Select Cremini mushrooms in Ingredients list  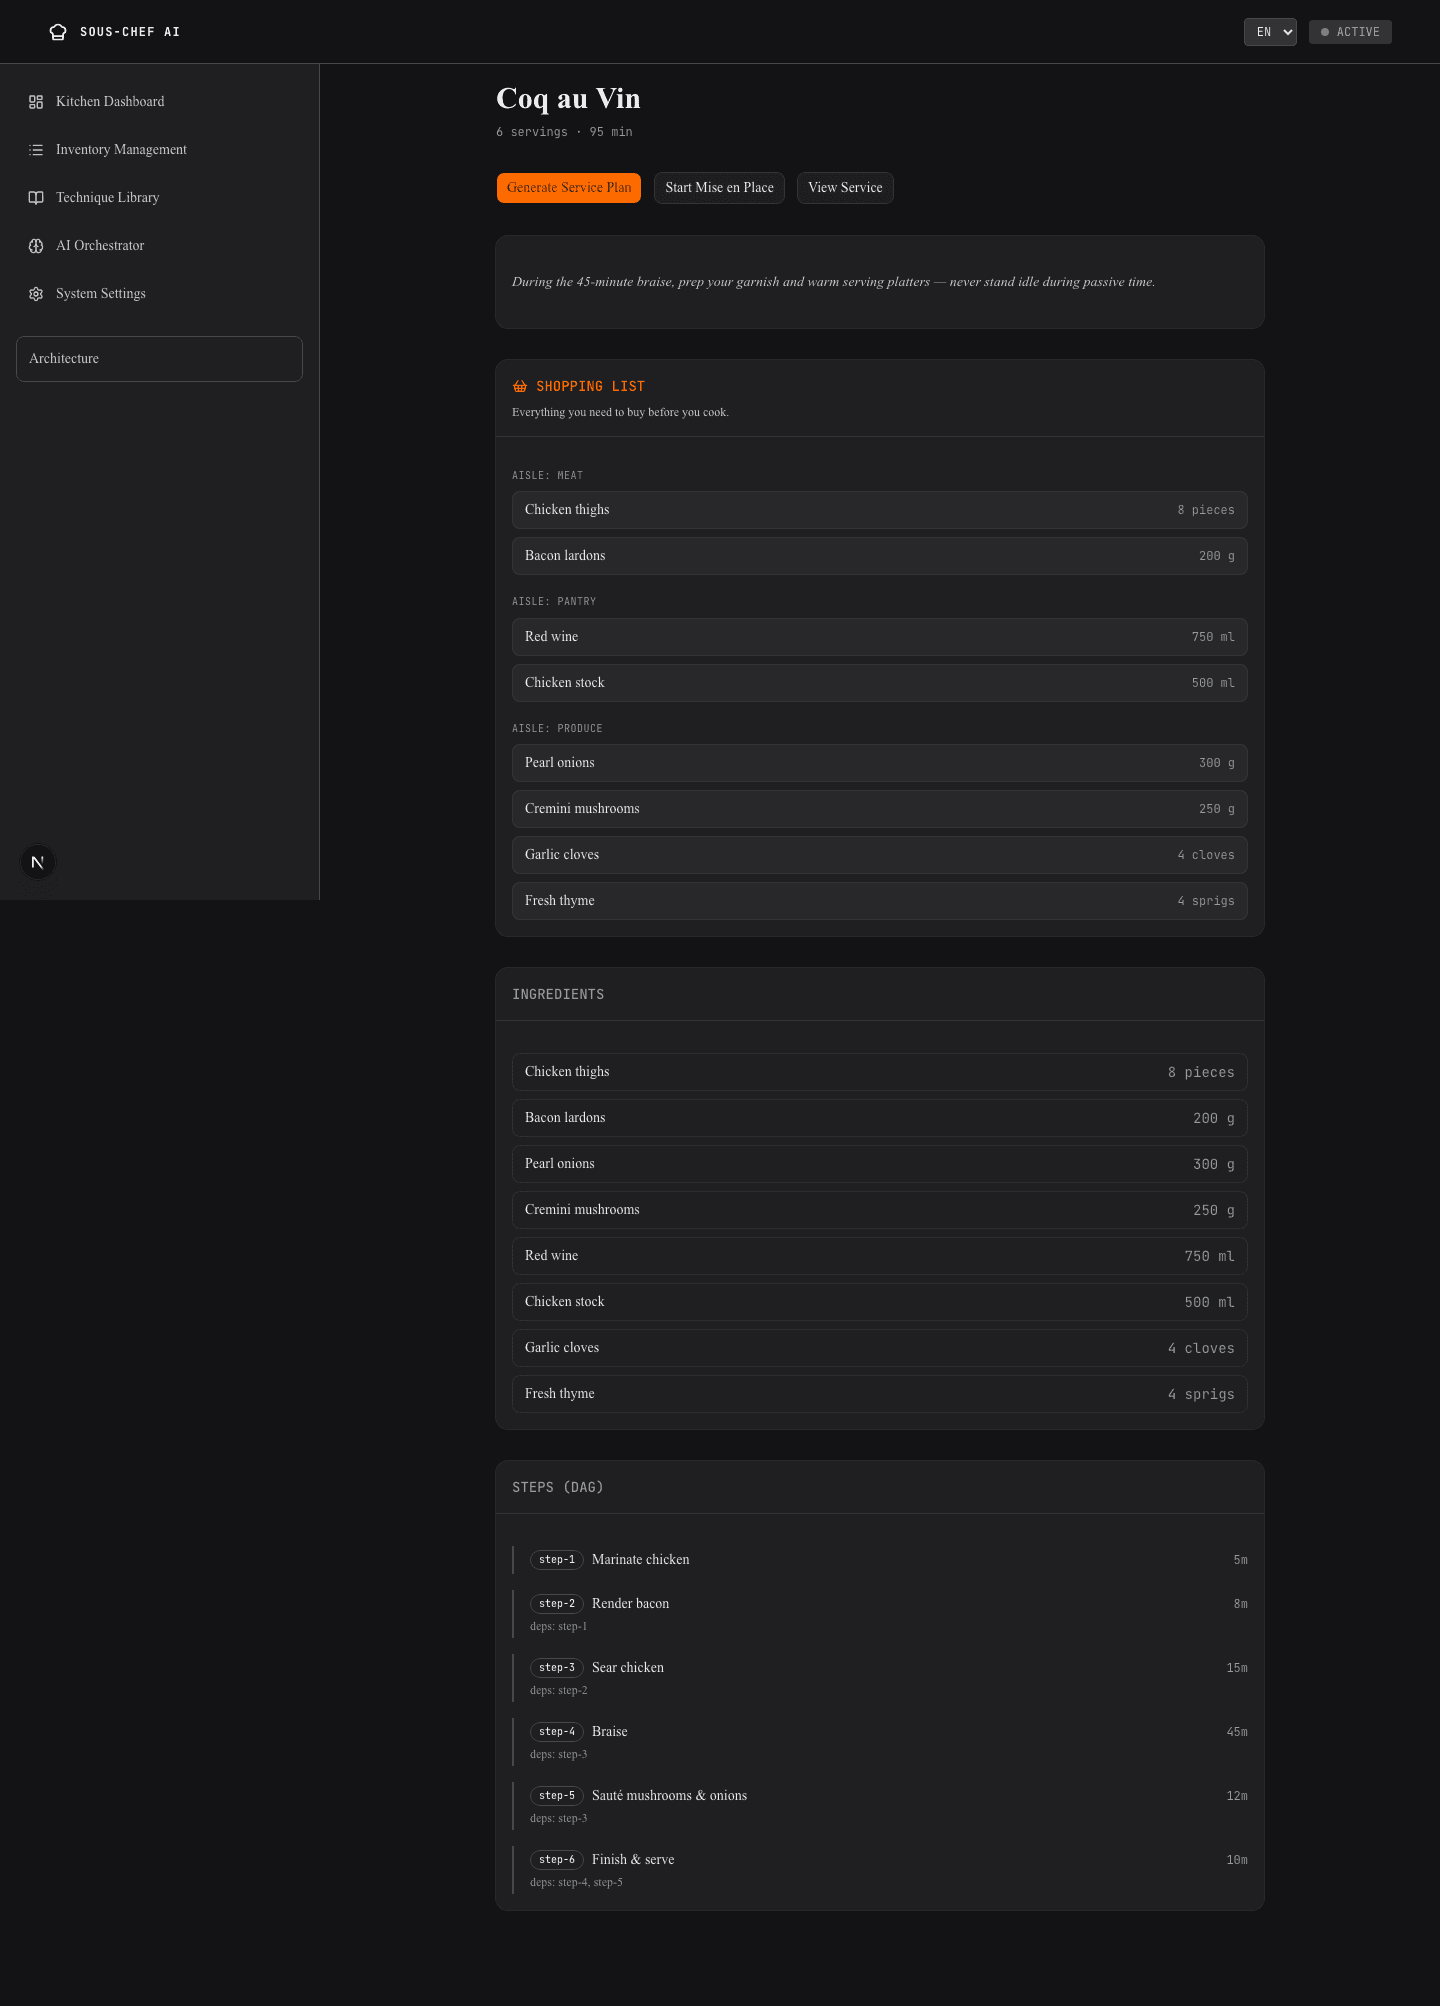(x=880, y=1210)
